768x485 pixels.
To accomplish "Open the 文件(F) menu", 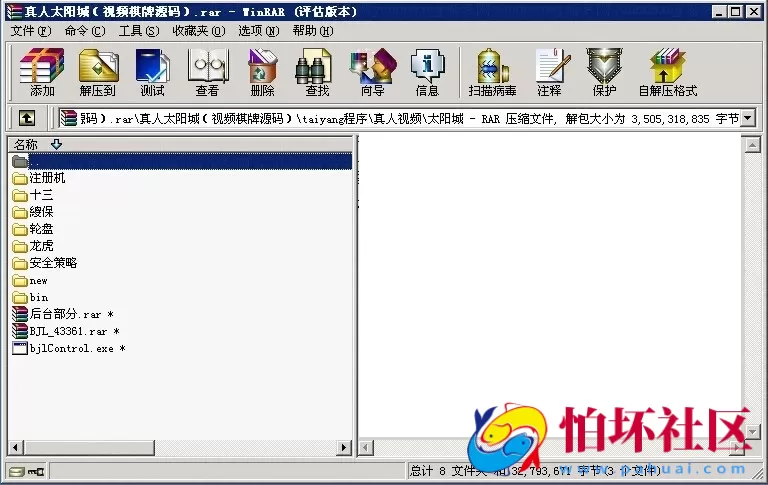I will pos(30,31).
